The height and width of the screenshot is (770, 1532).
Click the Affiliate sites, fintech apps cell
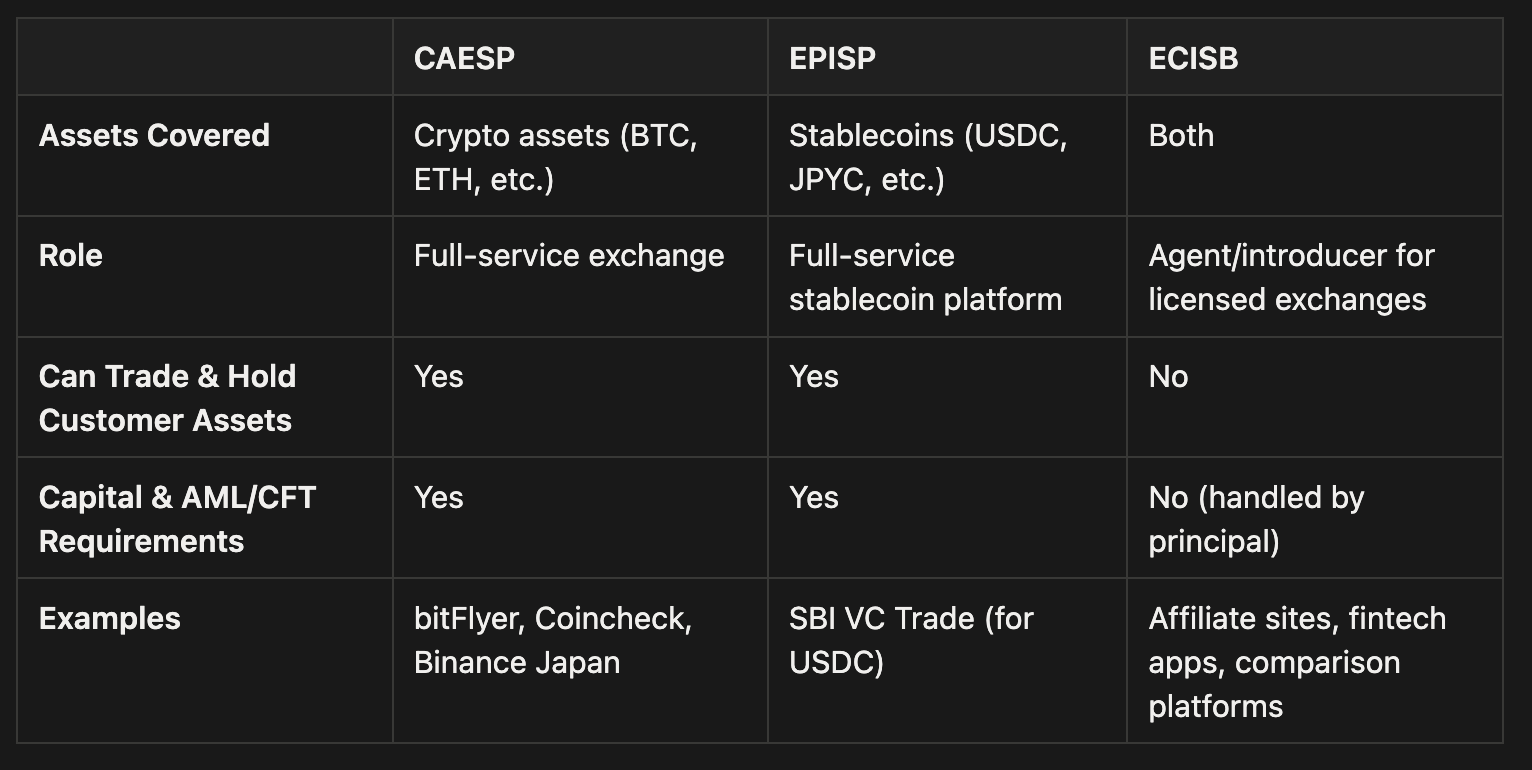pos(1296,662)
